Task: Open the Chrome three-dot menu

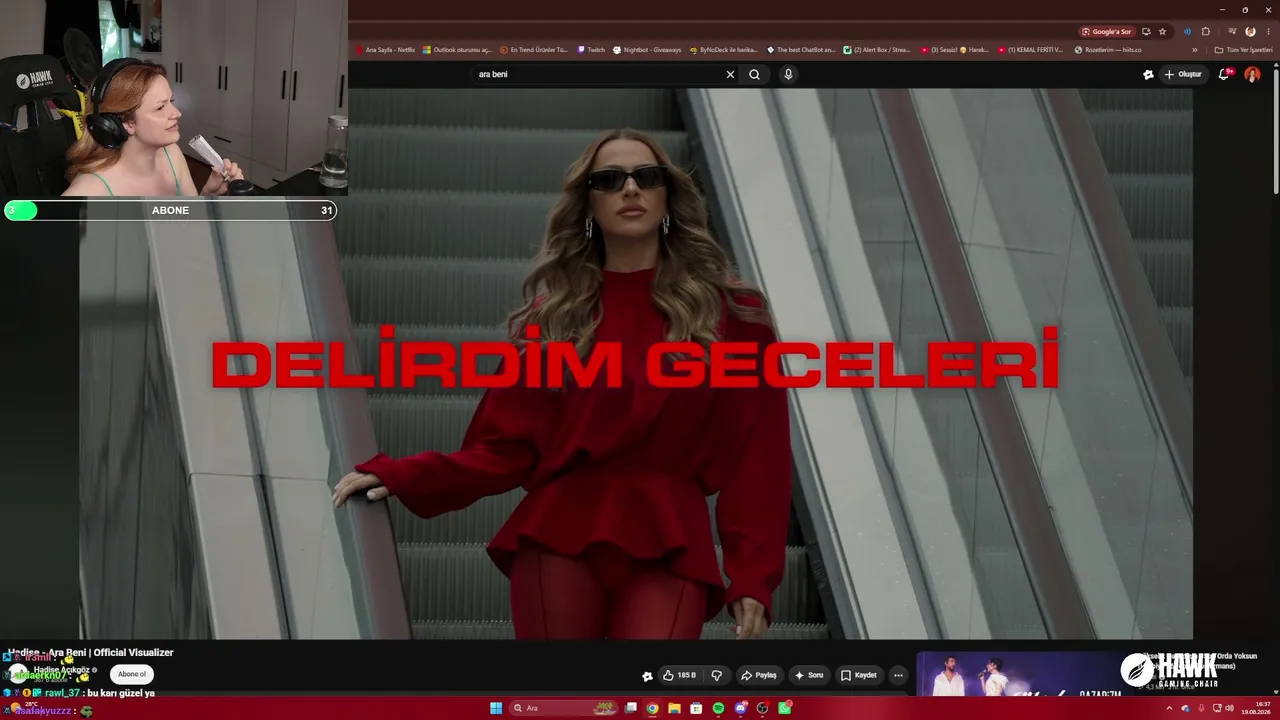Action: point(1268,31)
